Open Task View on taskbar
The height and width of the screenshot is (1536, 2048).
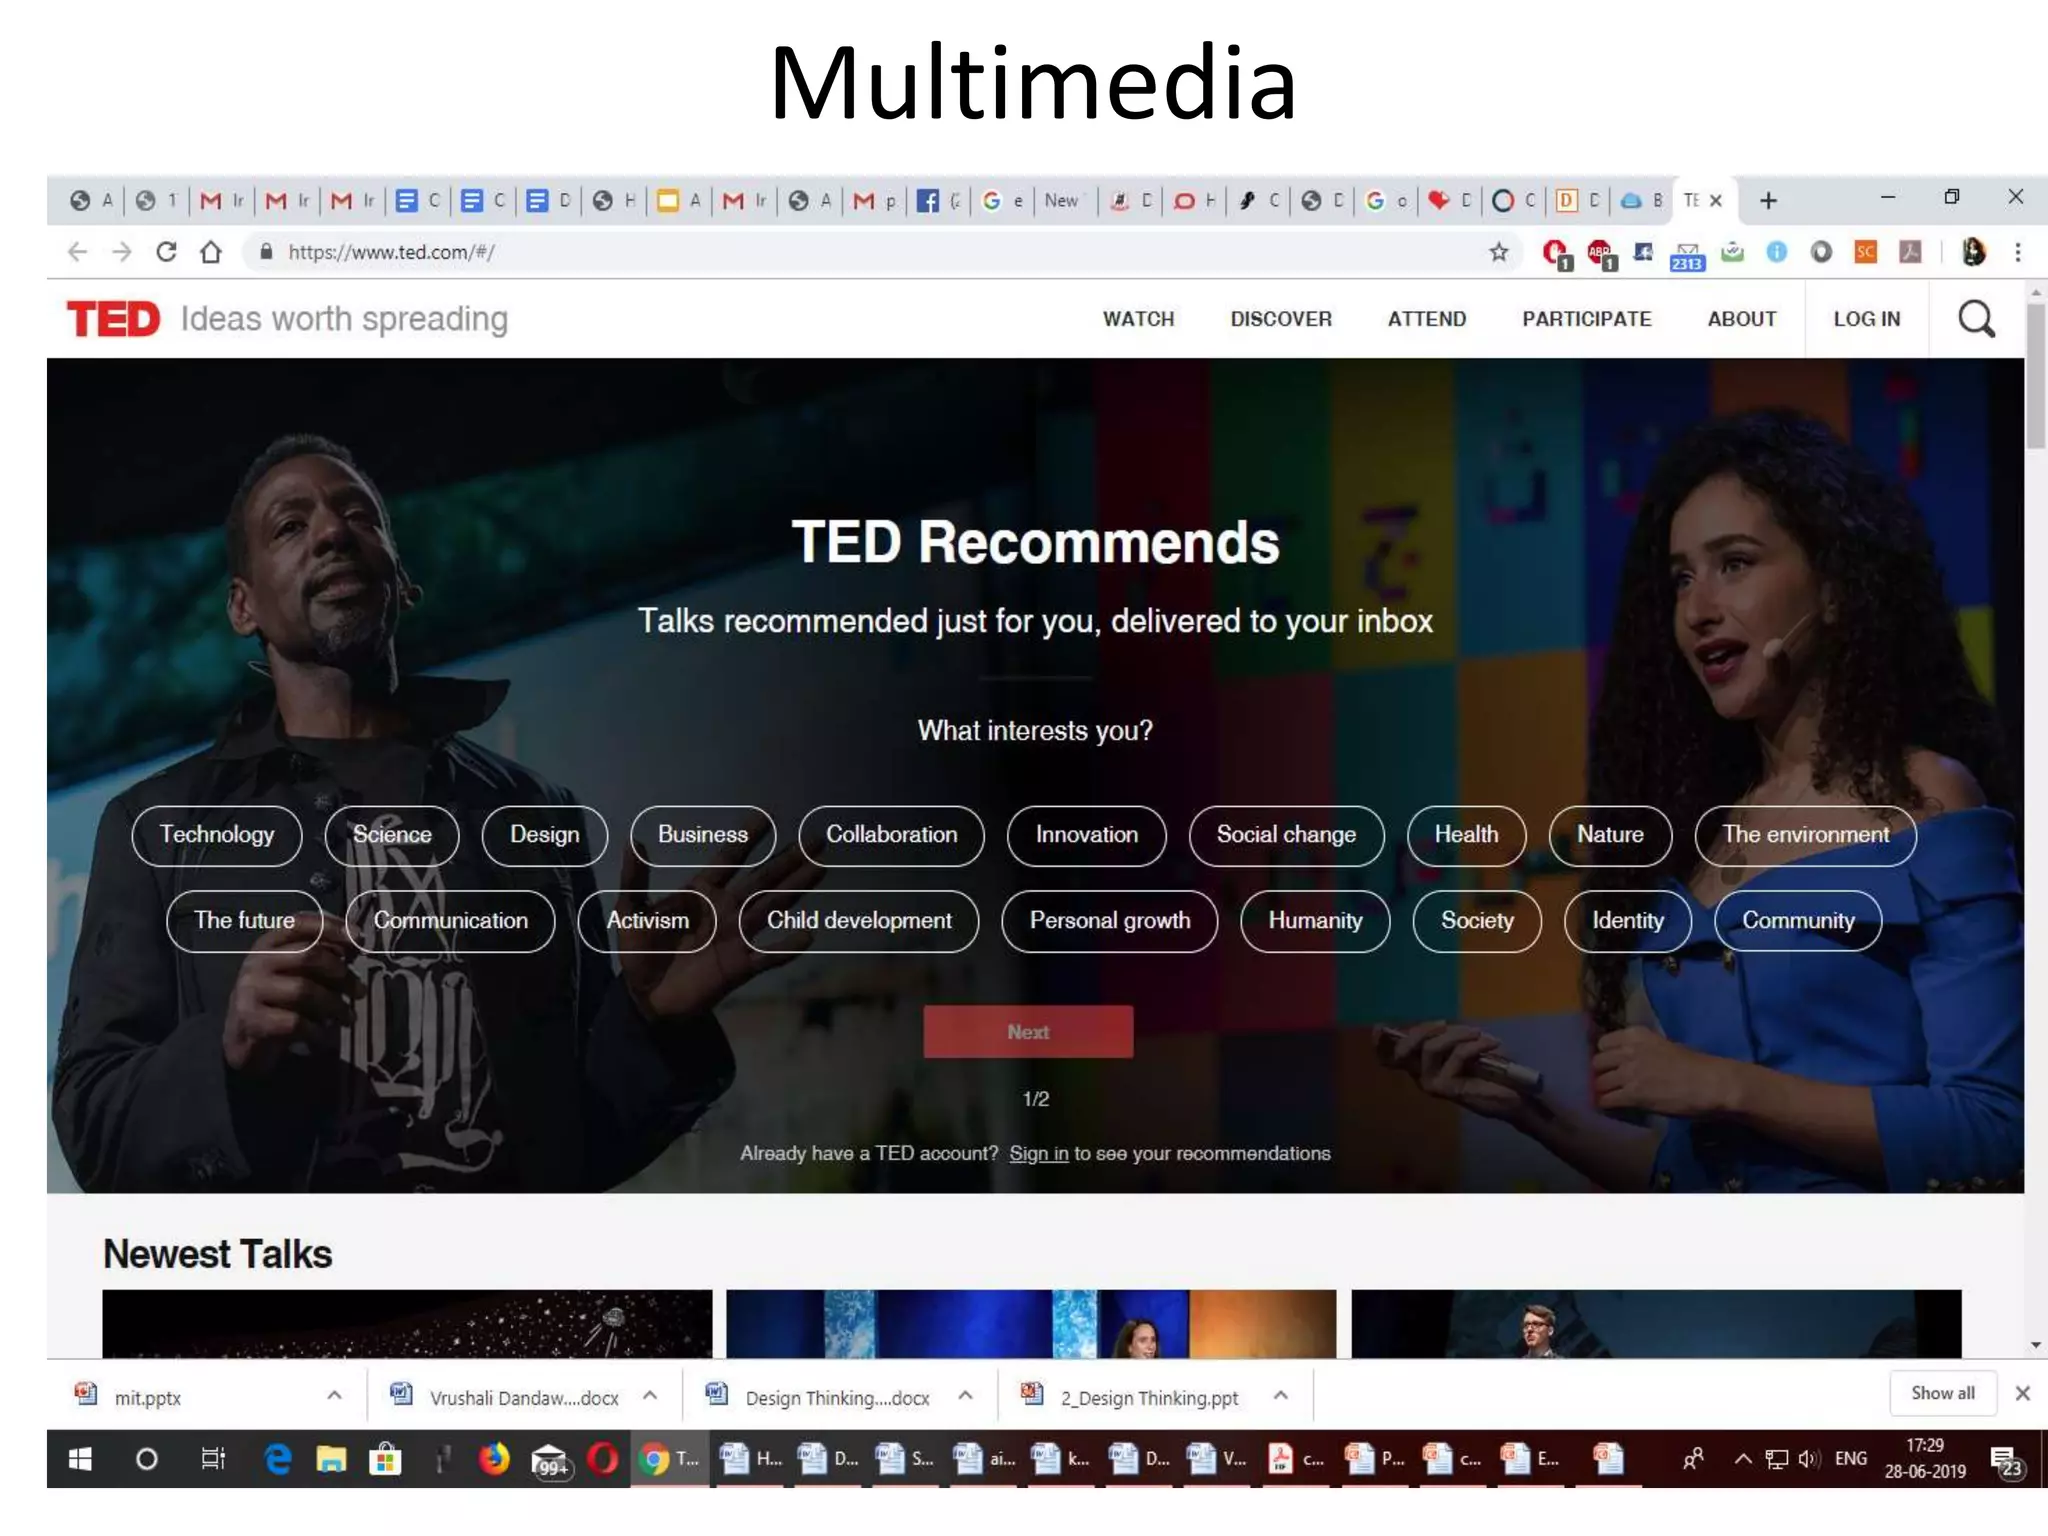click(x=213, y=1459)
